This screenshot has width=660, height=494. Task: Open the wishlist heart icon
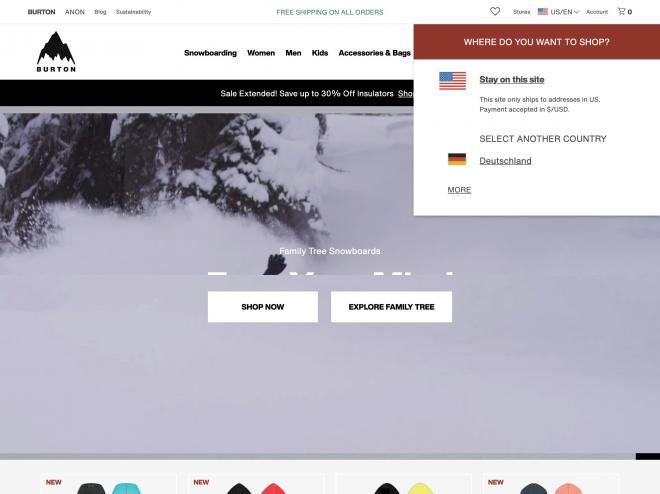(x=495, y=12)
